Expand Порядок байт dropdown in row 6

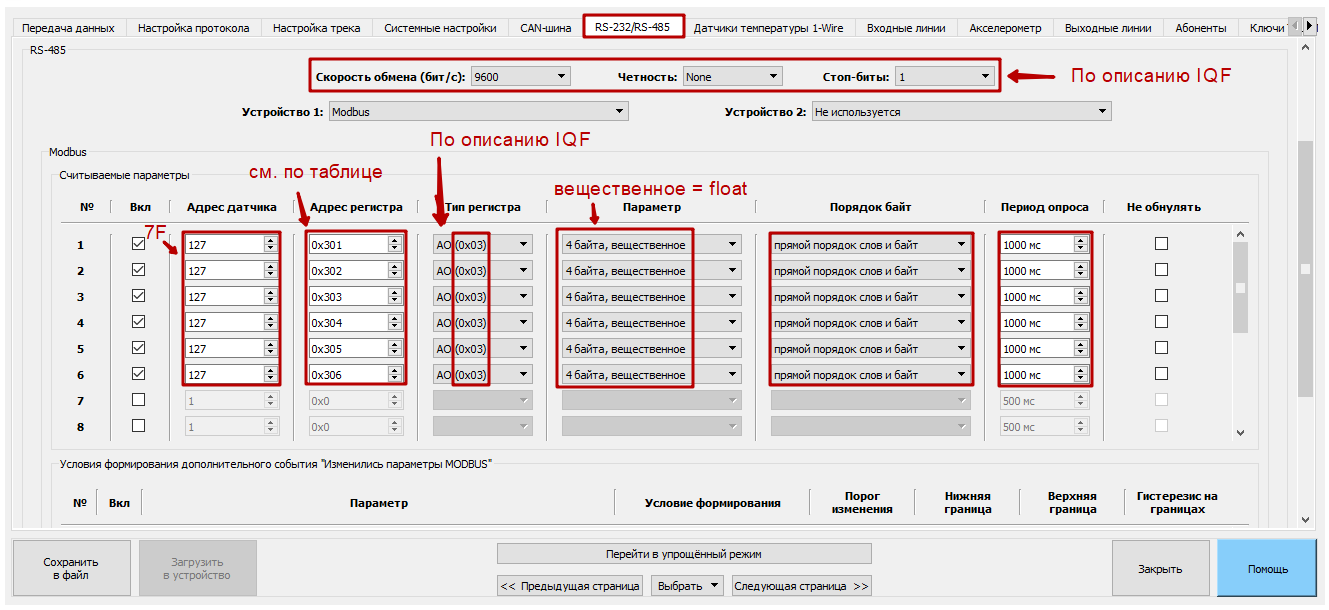click(870, 375)
